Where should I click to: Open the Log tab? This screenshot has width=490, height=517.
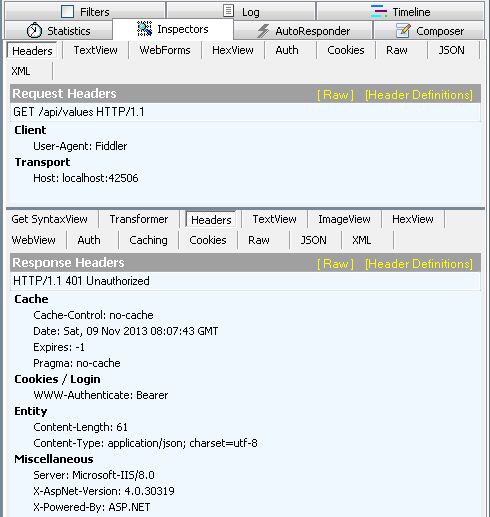click(241, 11)
